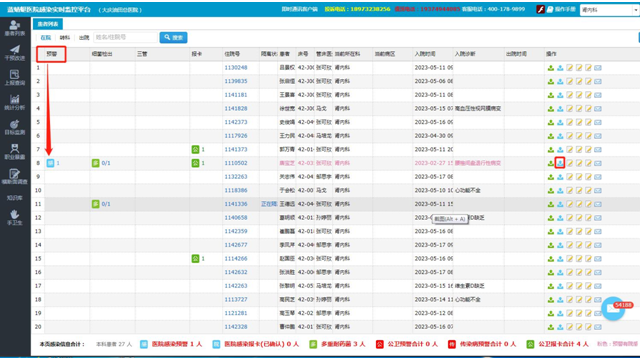Image resolution: width=640 pixels, height=360 pixels.
Task: Open 干预改进 paper-plane sidebar icon
Action: [x=15, y=53]
